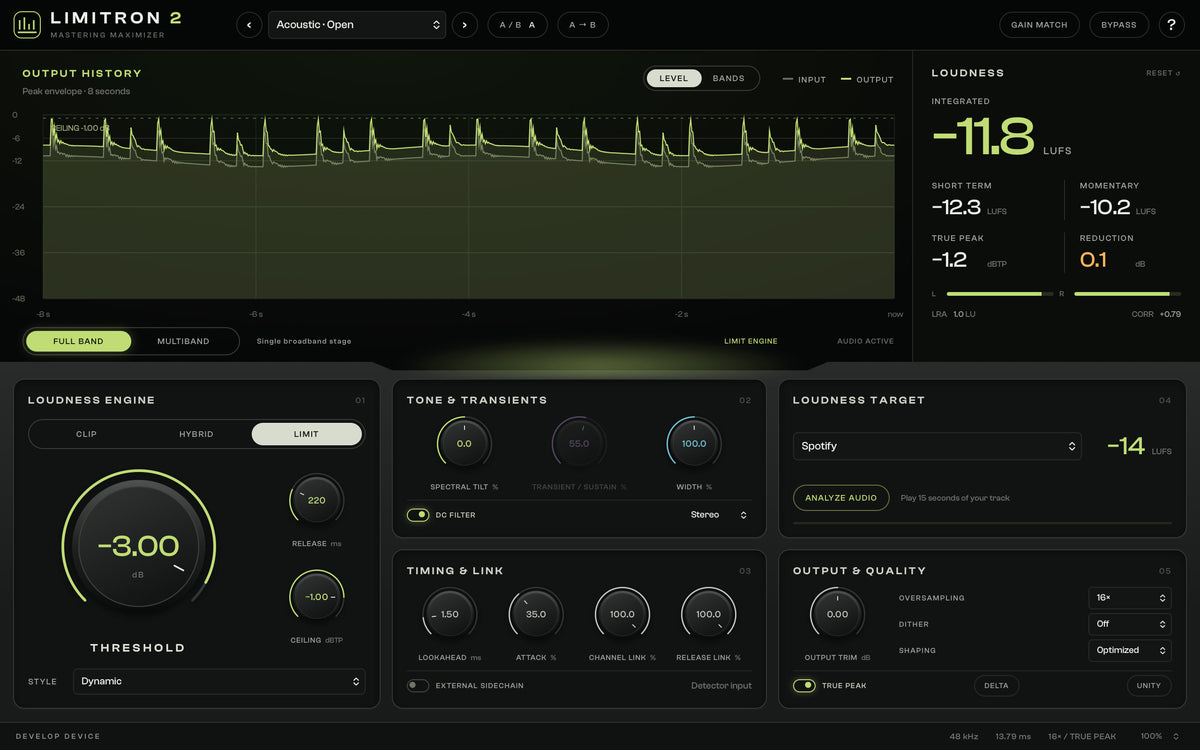Toggle the External Sidechain switch

pos(417,686)
